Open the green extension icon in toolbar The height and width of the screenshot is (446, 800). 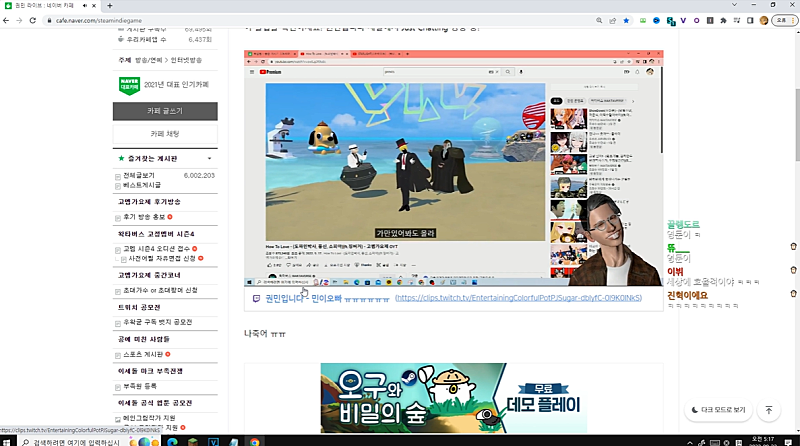pos(643,20)
